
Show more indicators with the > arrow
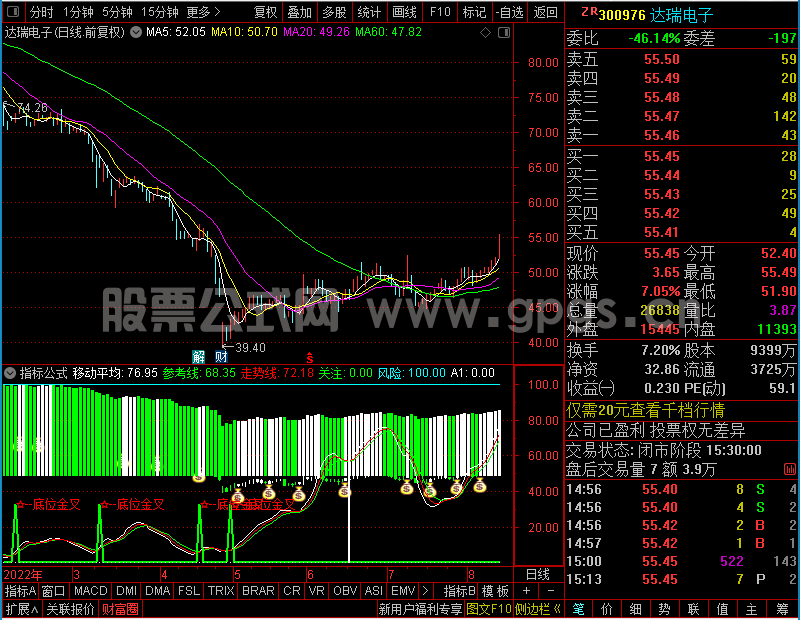[x=425, y=591]
